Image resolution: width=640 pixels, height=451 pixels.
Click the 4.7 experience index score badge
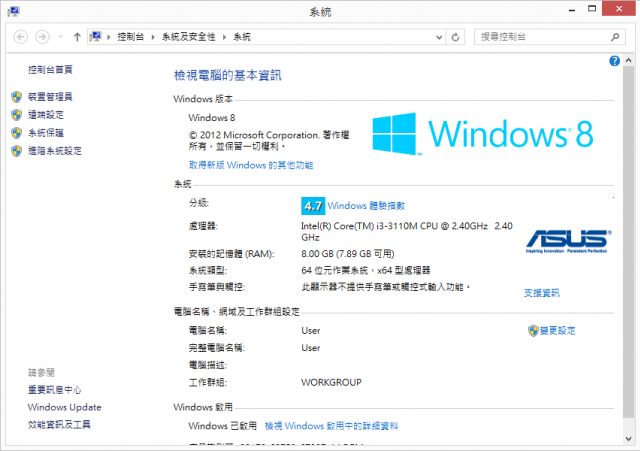(x=313, y=206)
